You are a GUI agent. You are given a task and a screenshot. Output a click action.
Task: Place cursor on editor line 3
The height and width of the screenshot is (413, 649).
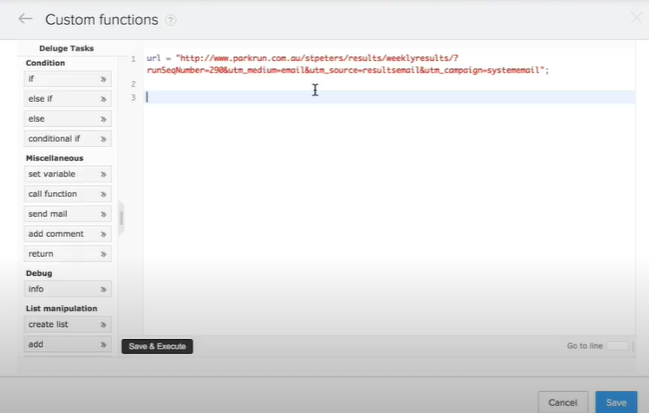pos(389,97)
